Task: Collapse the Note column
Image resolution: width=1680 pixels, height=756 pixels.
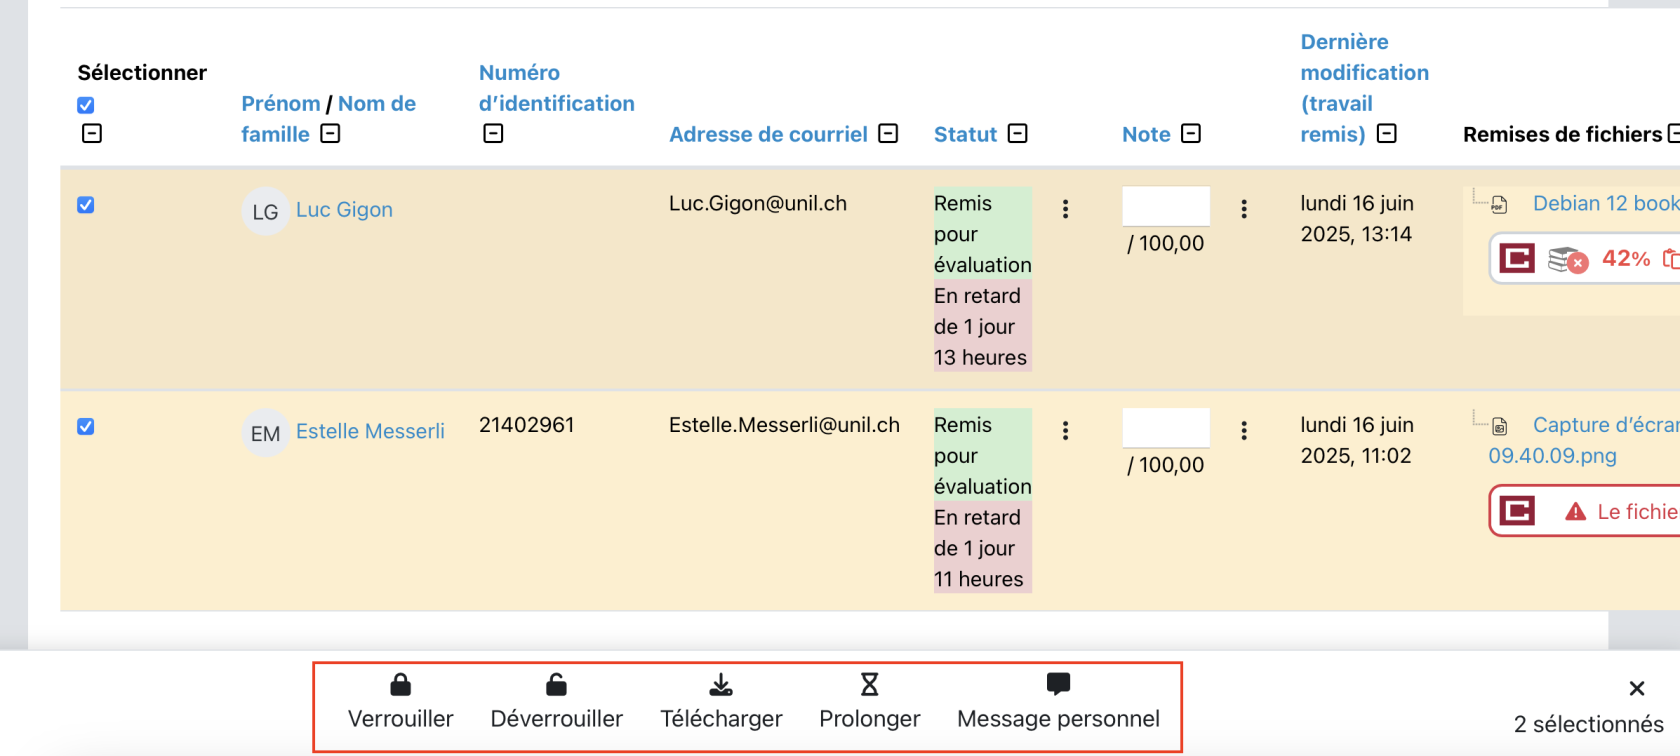Action: (1190, 134)
